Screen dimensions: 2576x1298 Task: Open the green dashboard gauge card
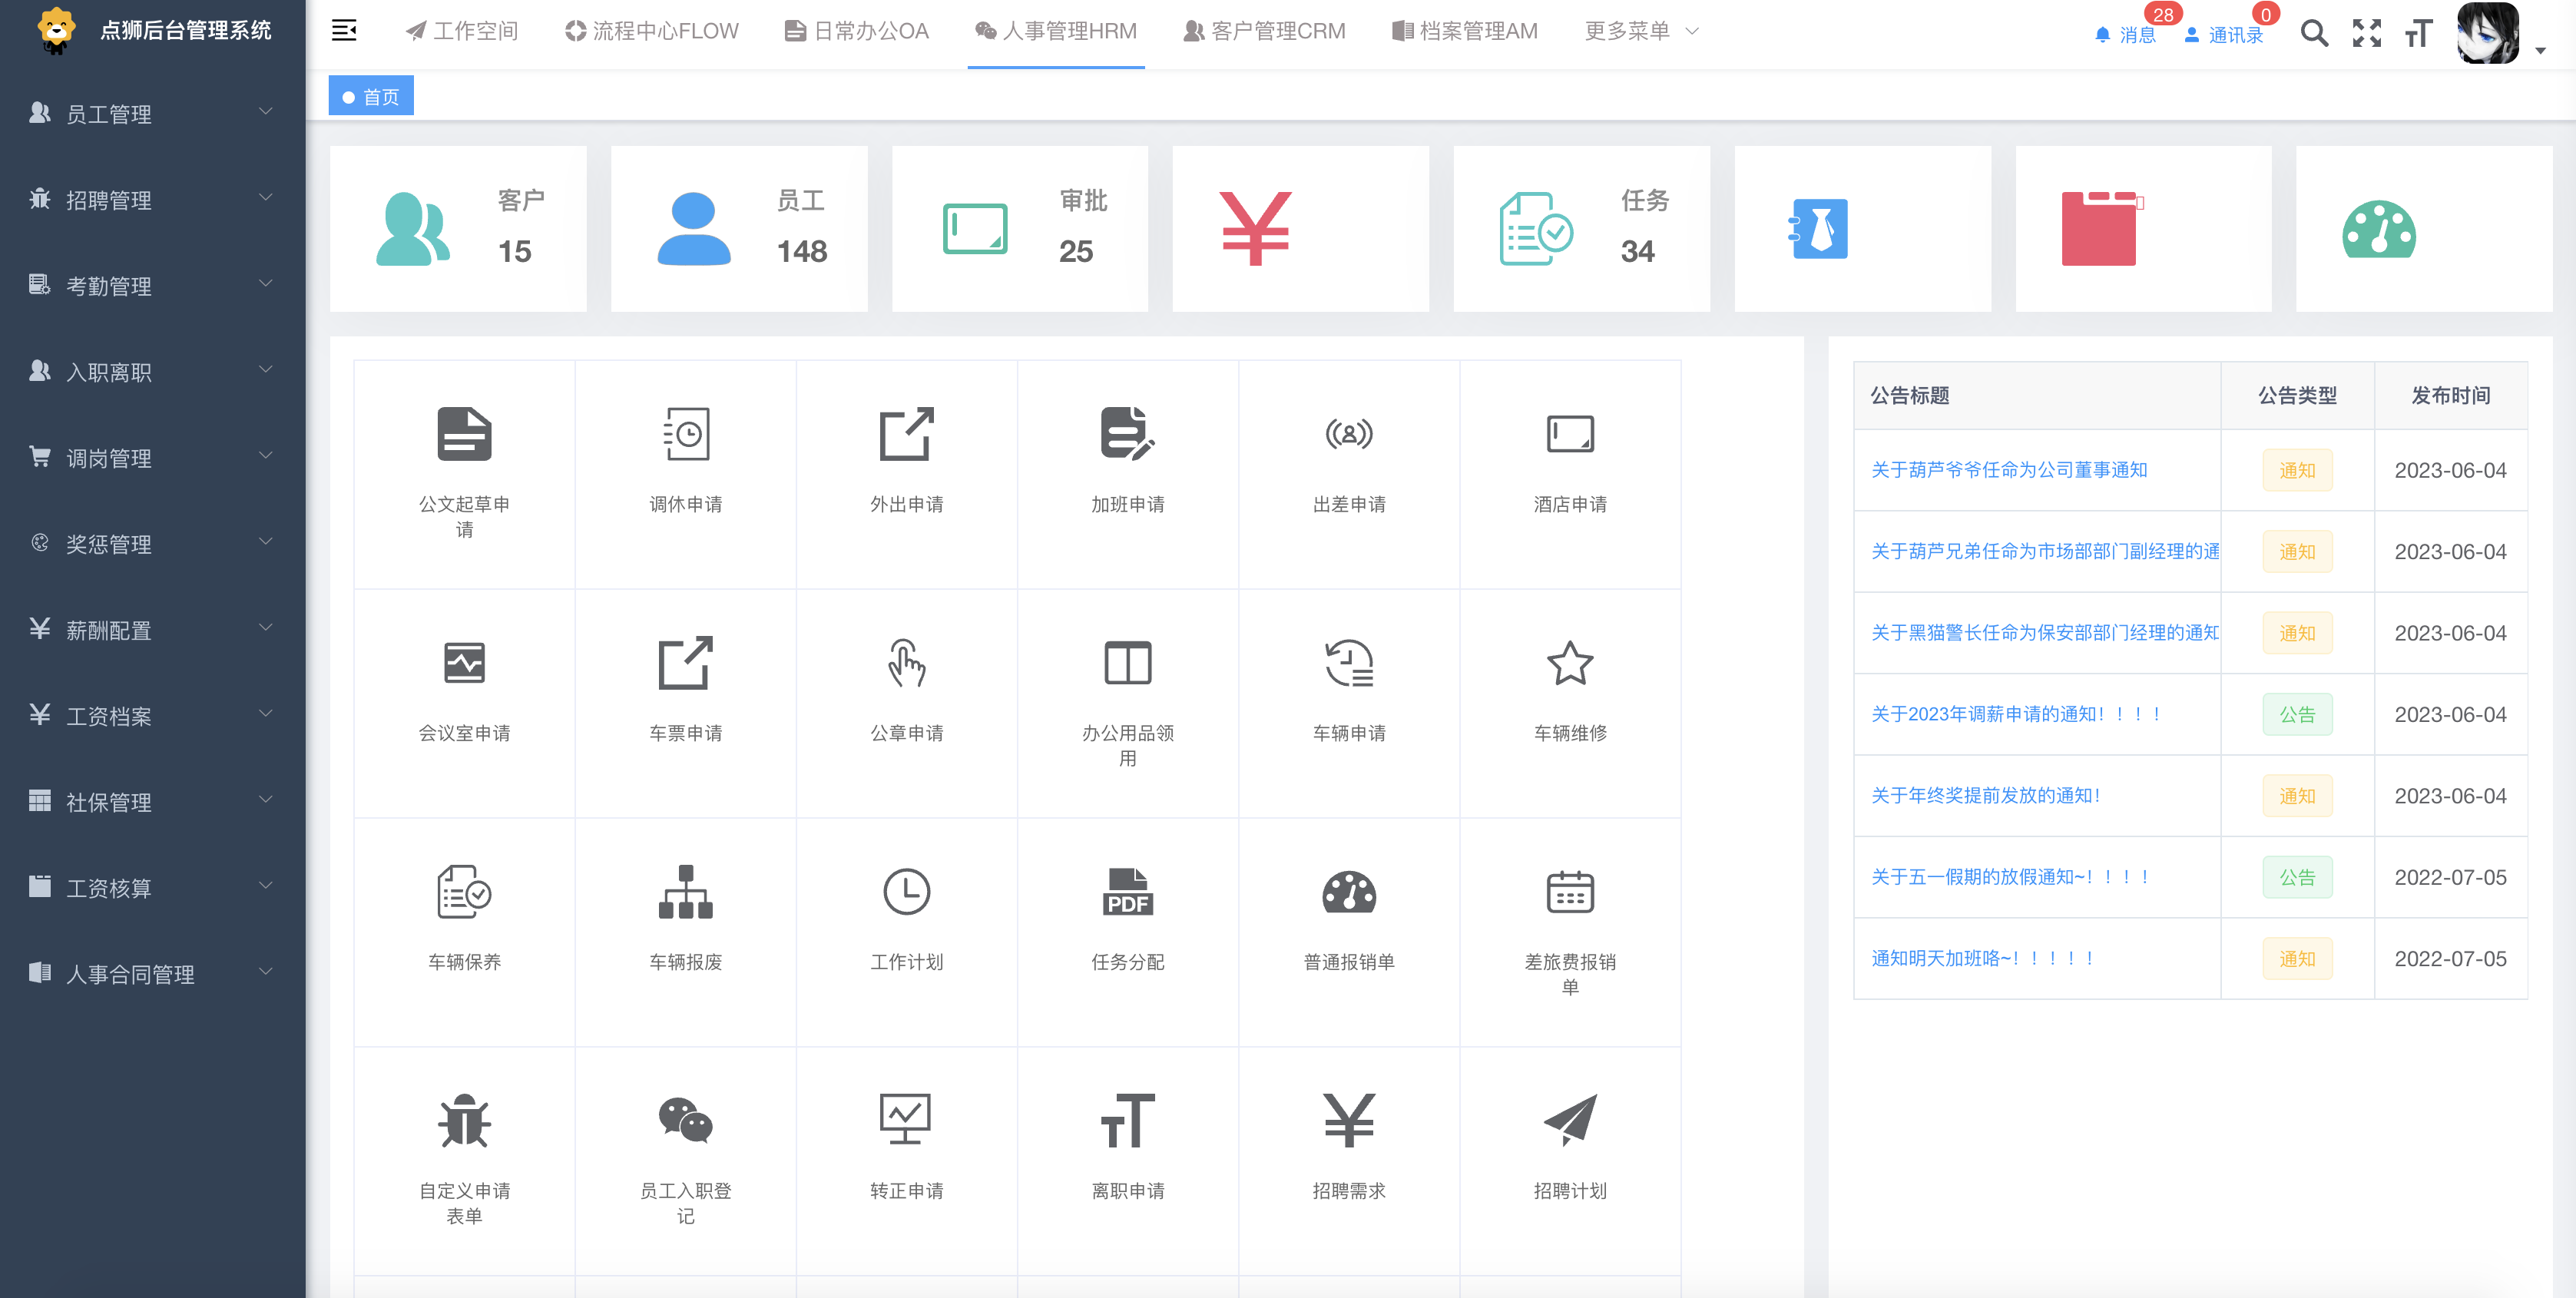pos(2424,229)
